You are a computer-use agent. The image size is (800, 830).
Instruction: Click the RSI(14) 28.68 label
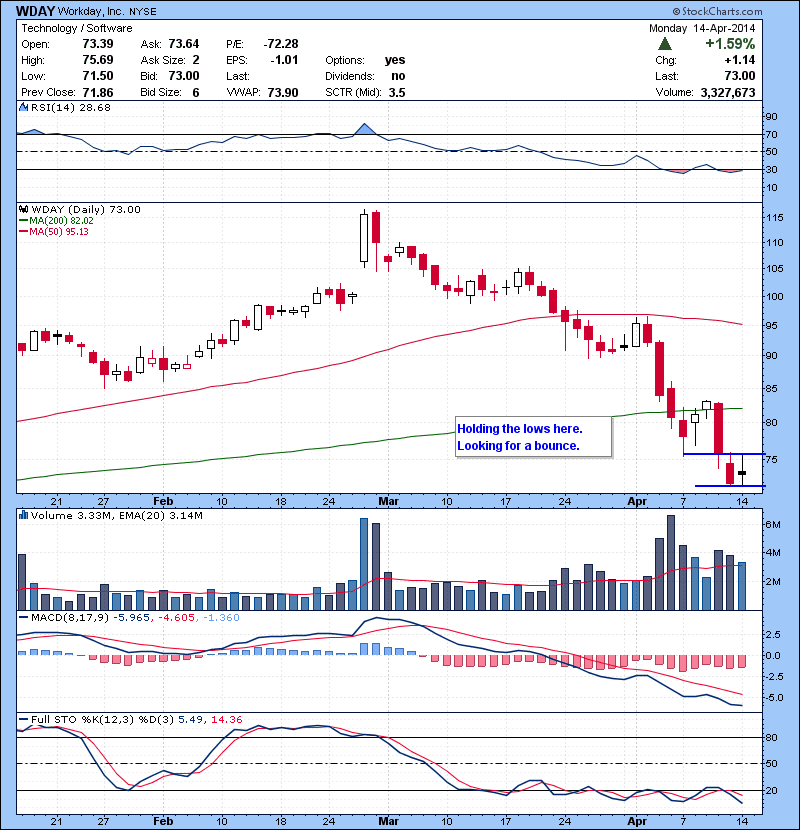pyautogui.click(x=71, y=107)
